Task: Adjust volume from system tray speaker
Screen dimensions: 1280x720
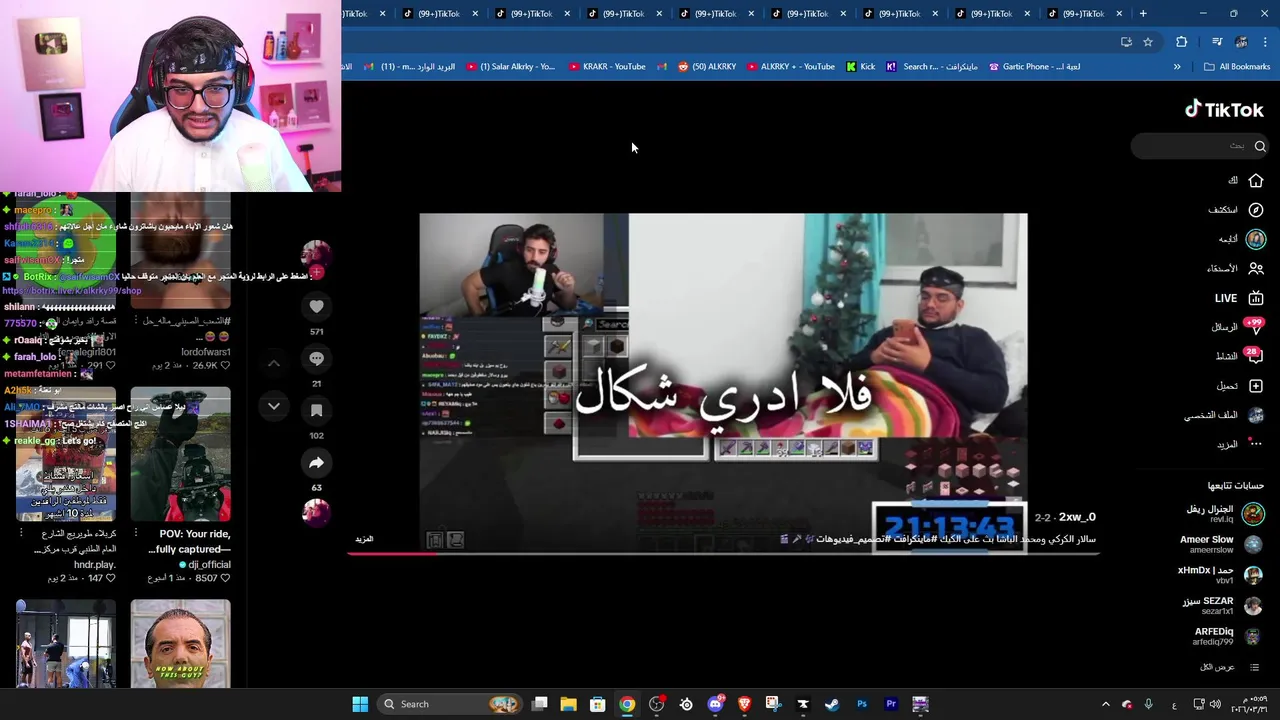Action: click(1216, 704)
